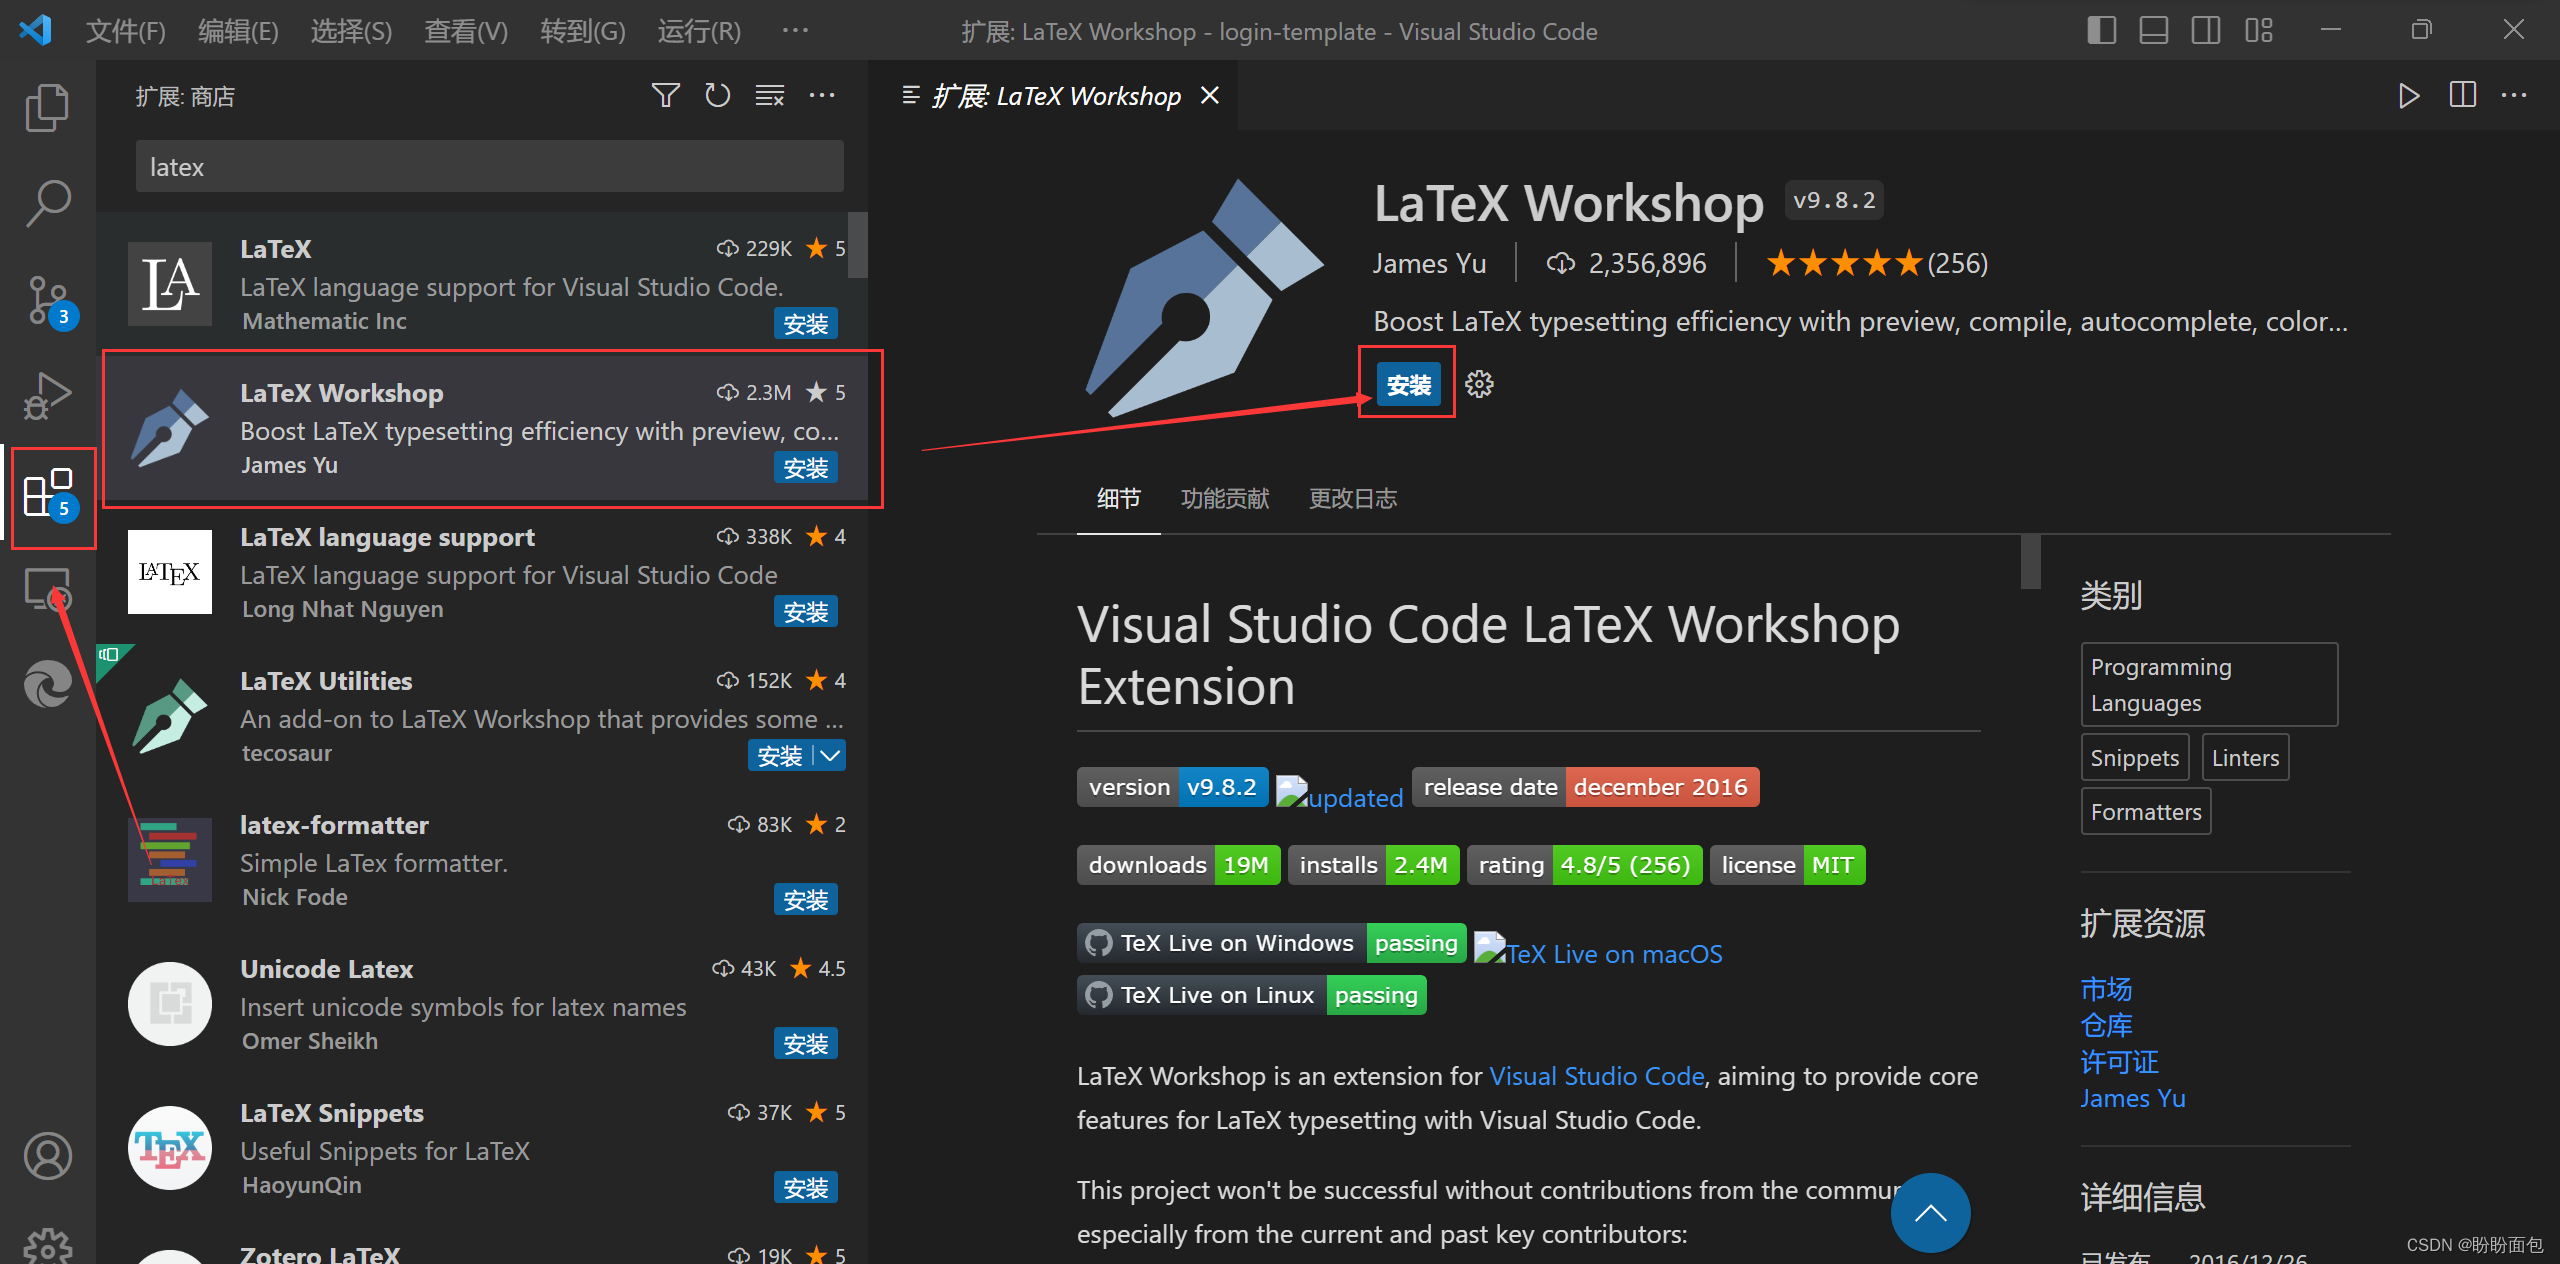The width and height of the screenshot is (2560, 1264).
Task: Split the editor using the top-right icon
Action: (x=2462, y=95)
